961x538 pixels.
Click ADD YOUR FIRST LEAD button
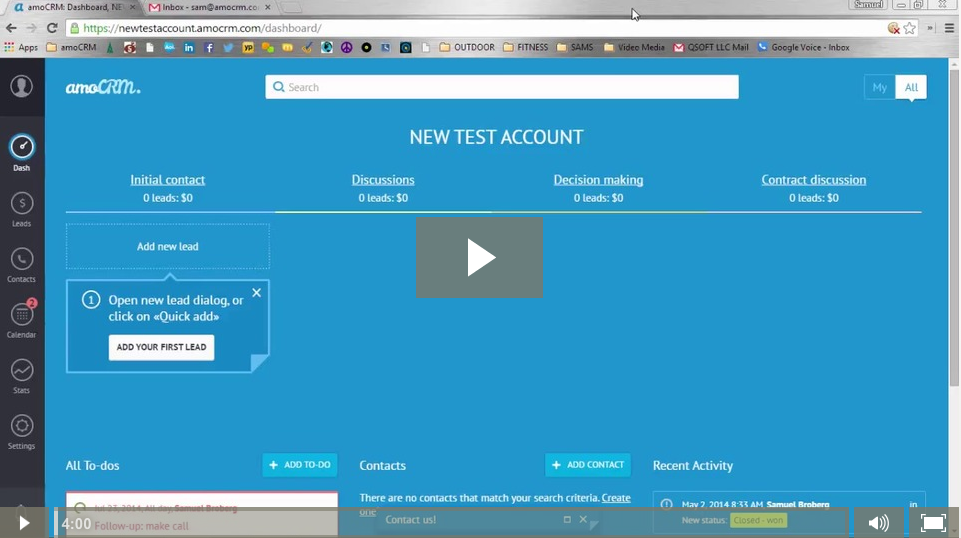(x=162, y=347)
